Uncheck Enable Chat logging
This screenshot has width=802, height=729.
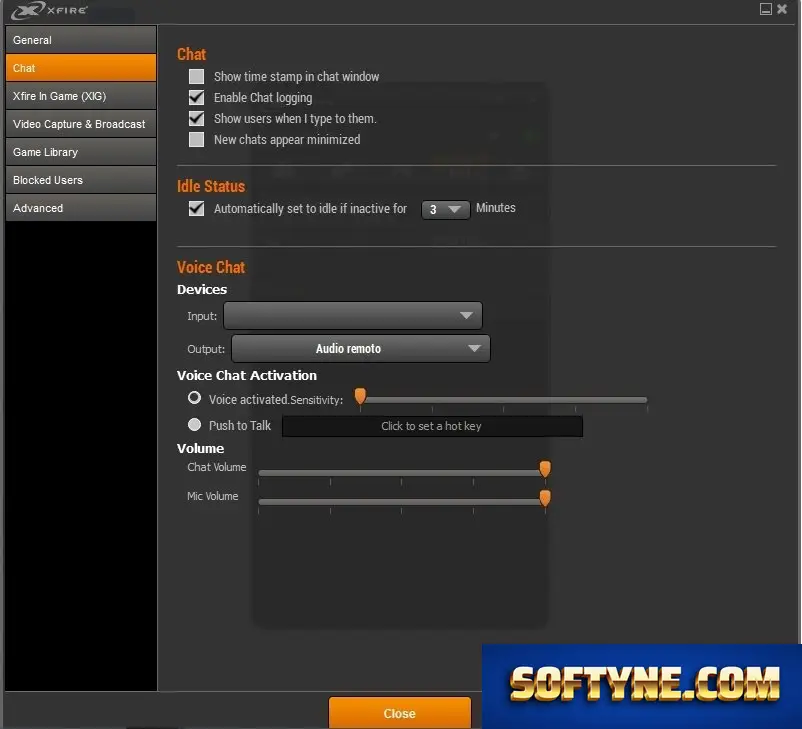tap(196, 98)
